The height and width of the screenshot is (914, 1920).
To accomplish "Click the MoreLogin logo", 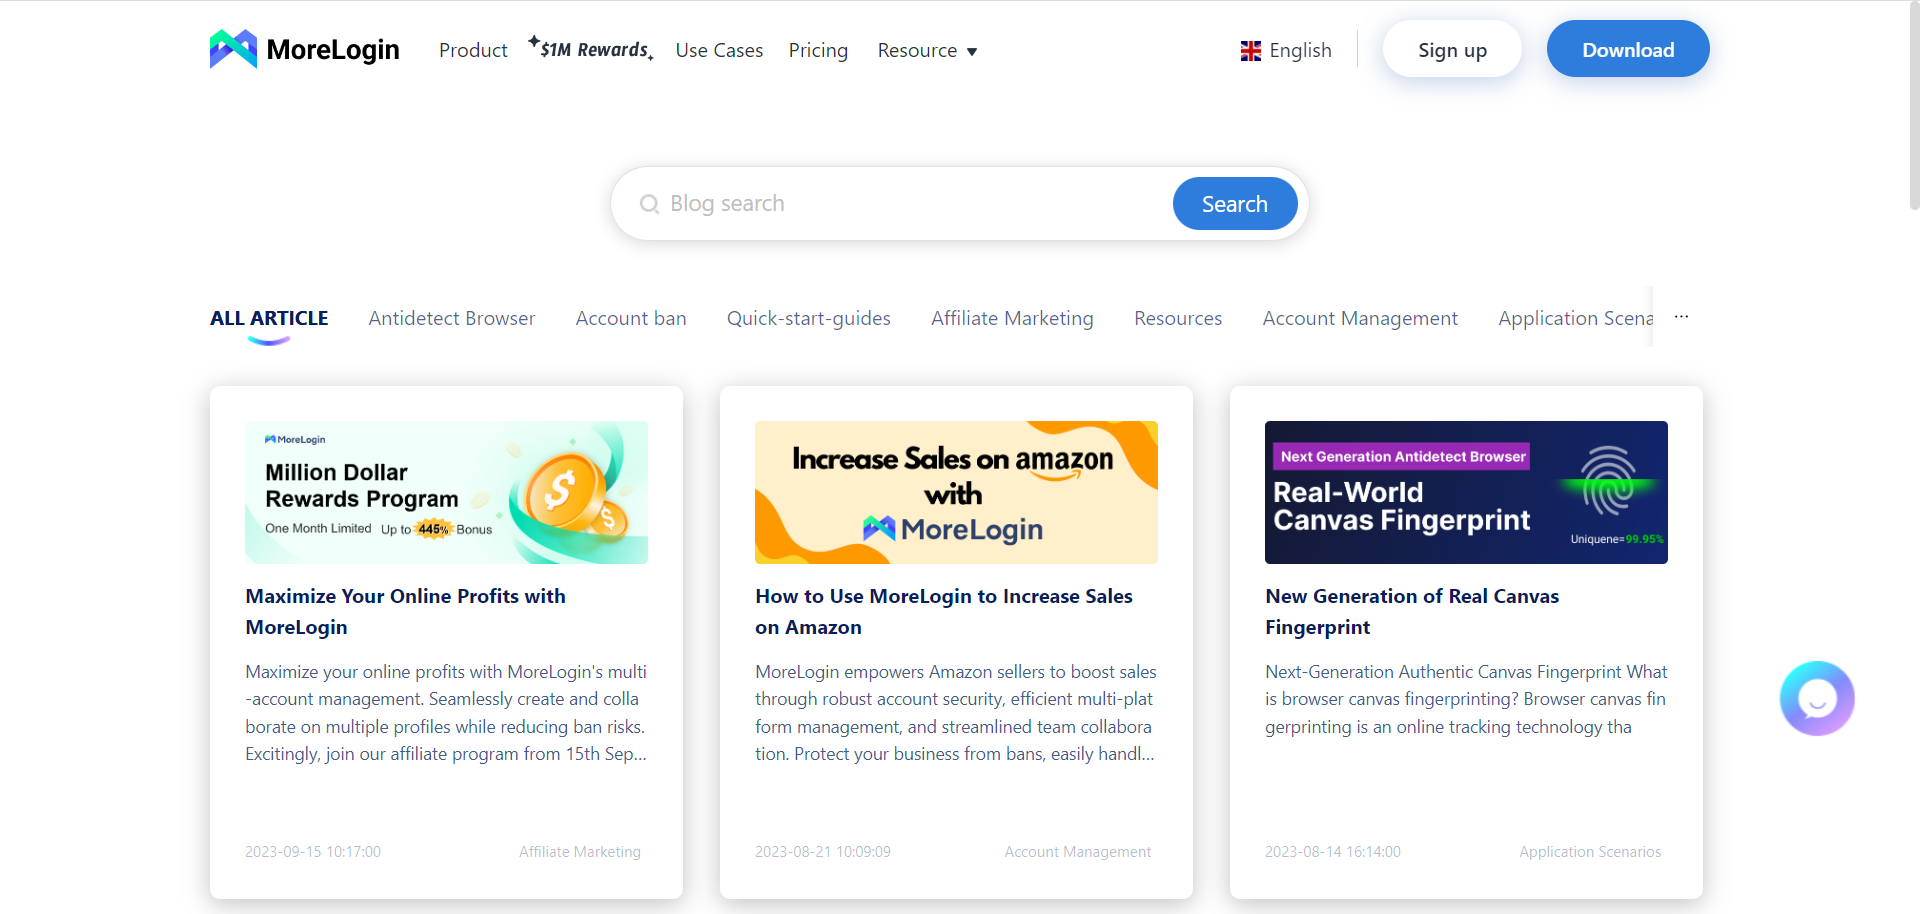I will click(303, 48).
